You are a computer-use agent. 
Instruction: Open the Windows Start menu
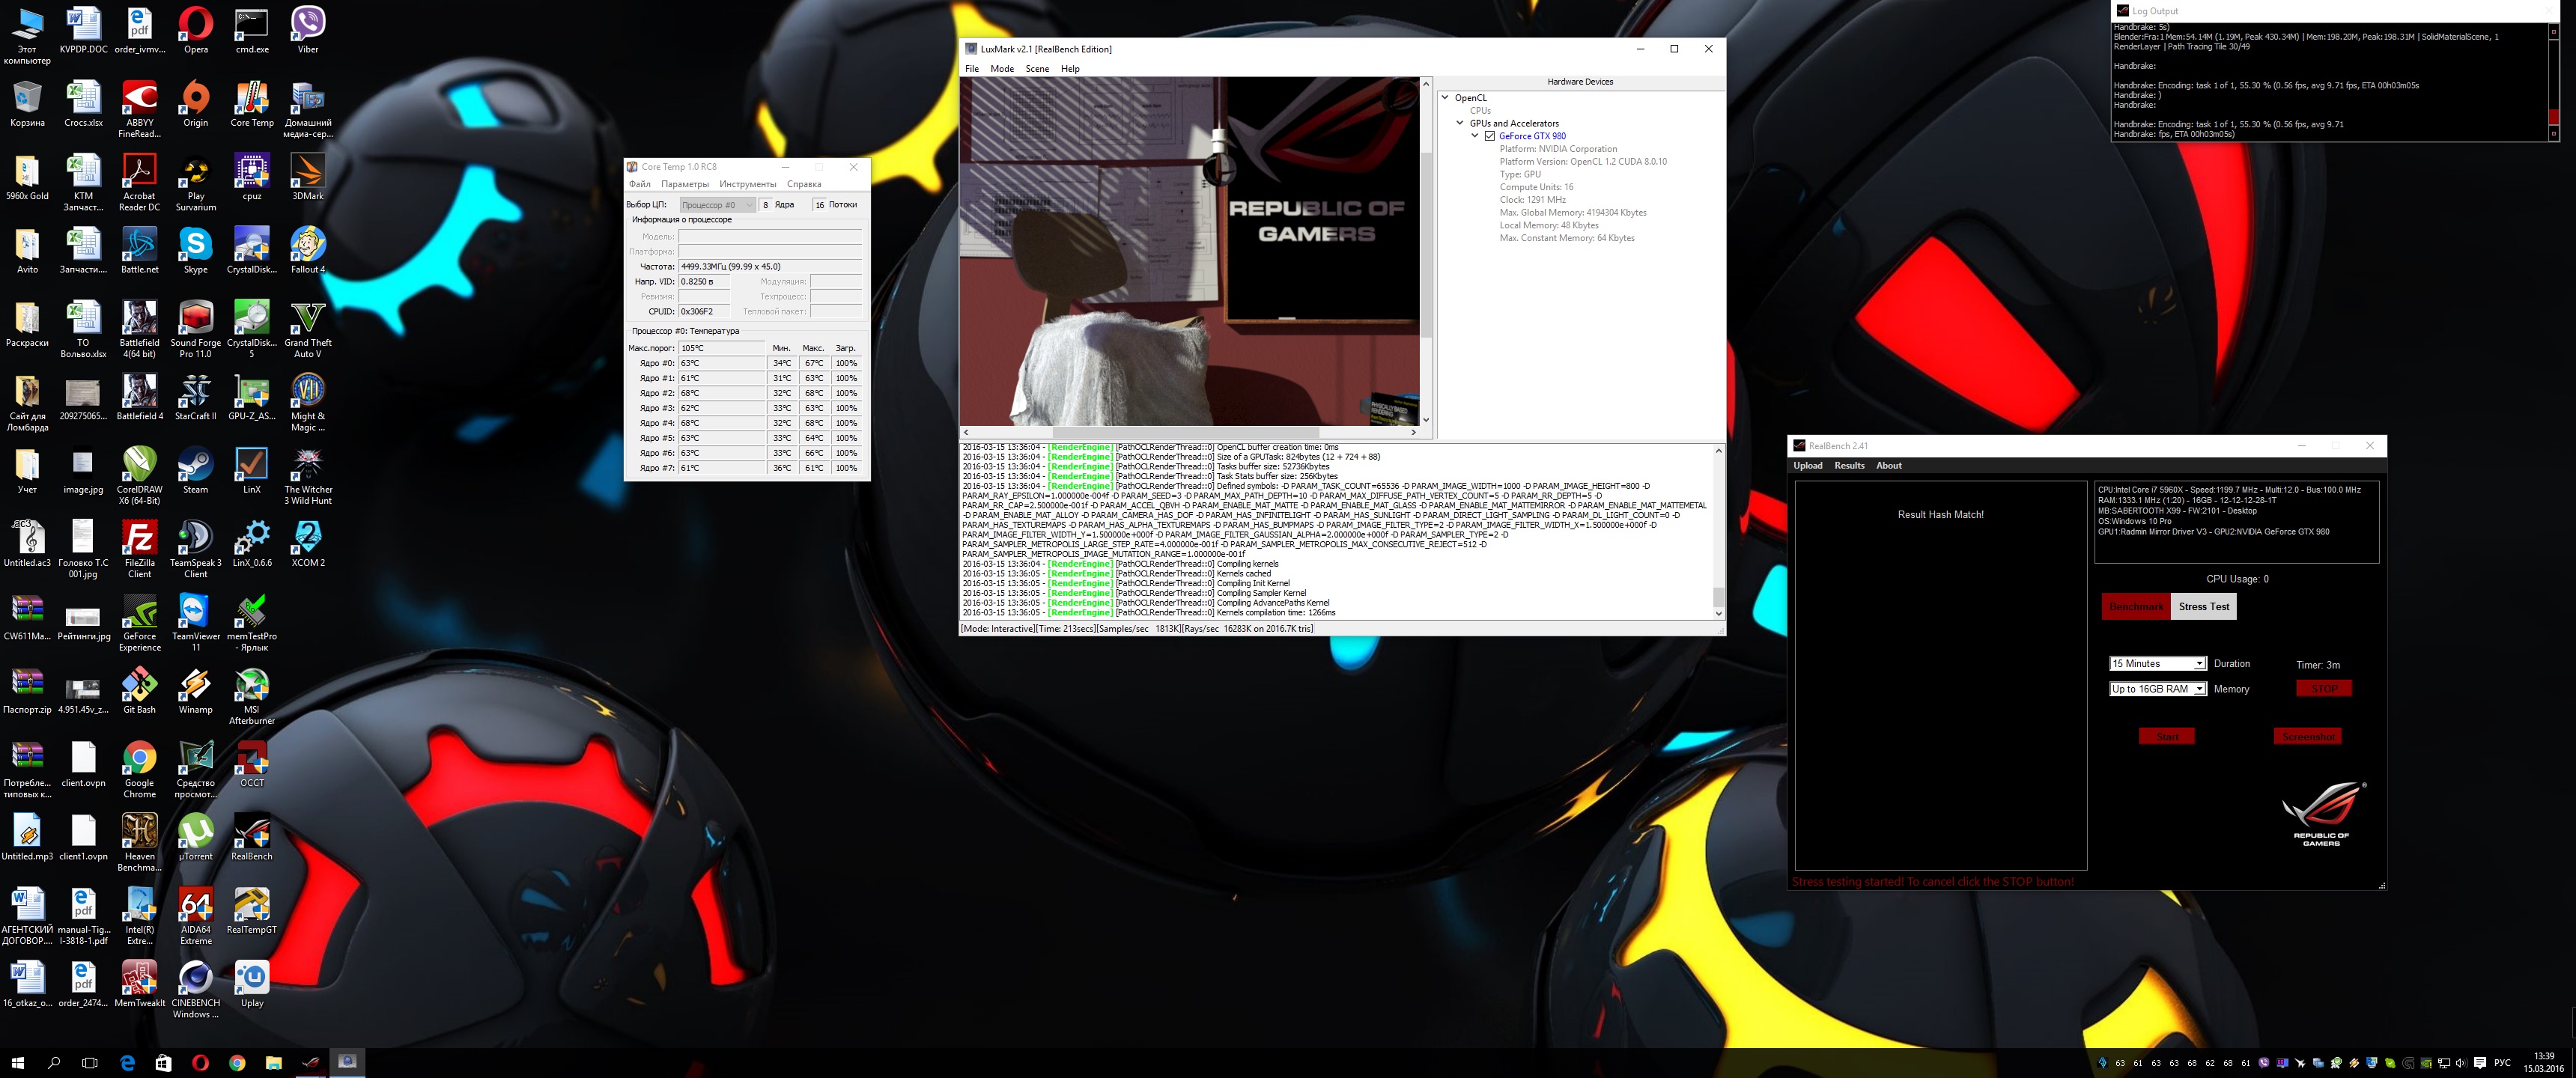click(17, 1062)
